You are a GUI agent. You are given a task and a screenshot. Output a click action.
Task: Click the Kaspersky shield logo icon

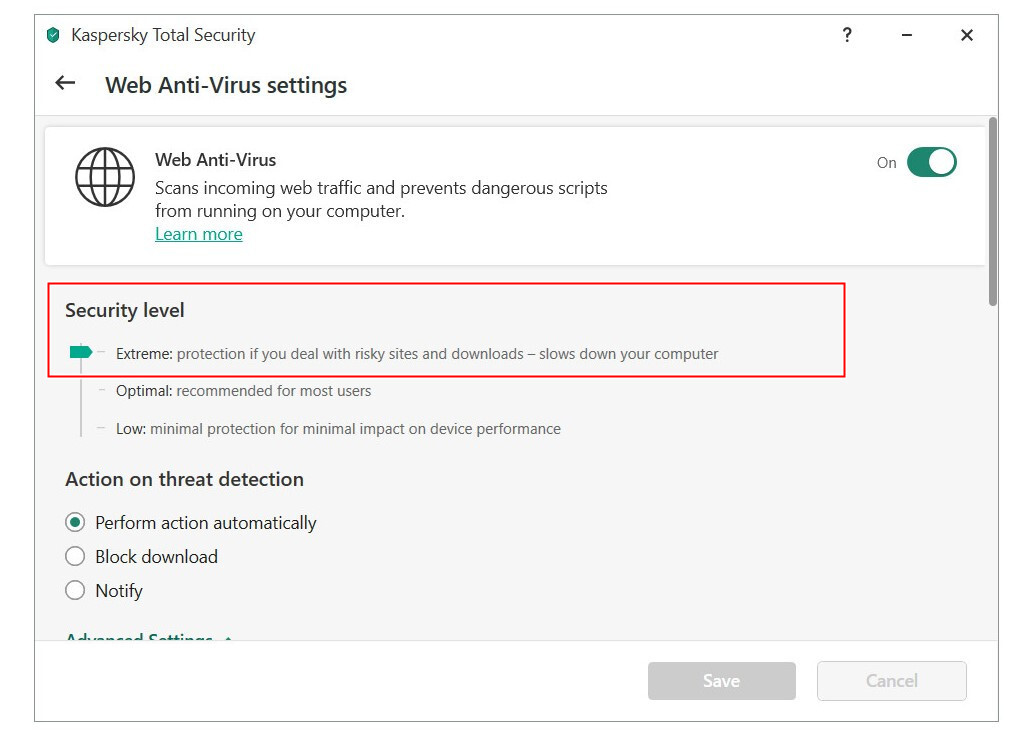(x=53, y=35)
